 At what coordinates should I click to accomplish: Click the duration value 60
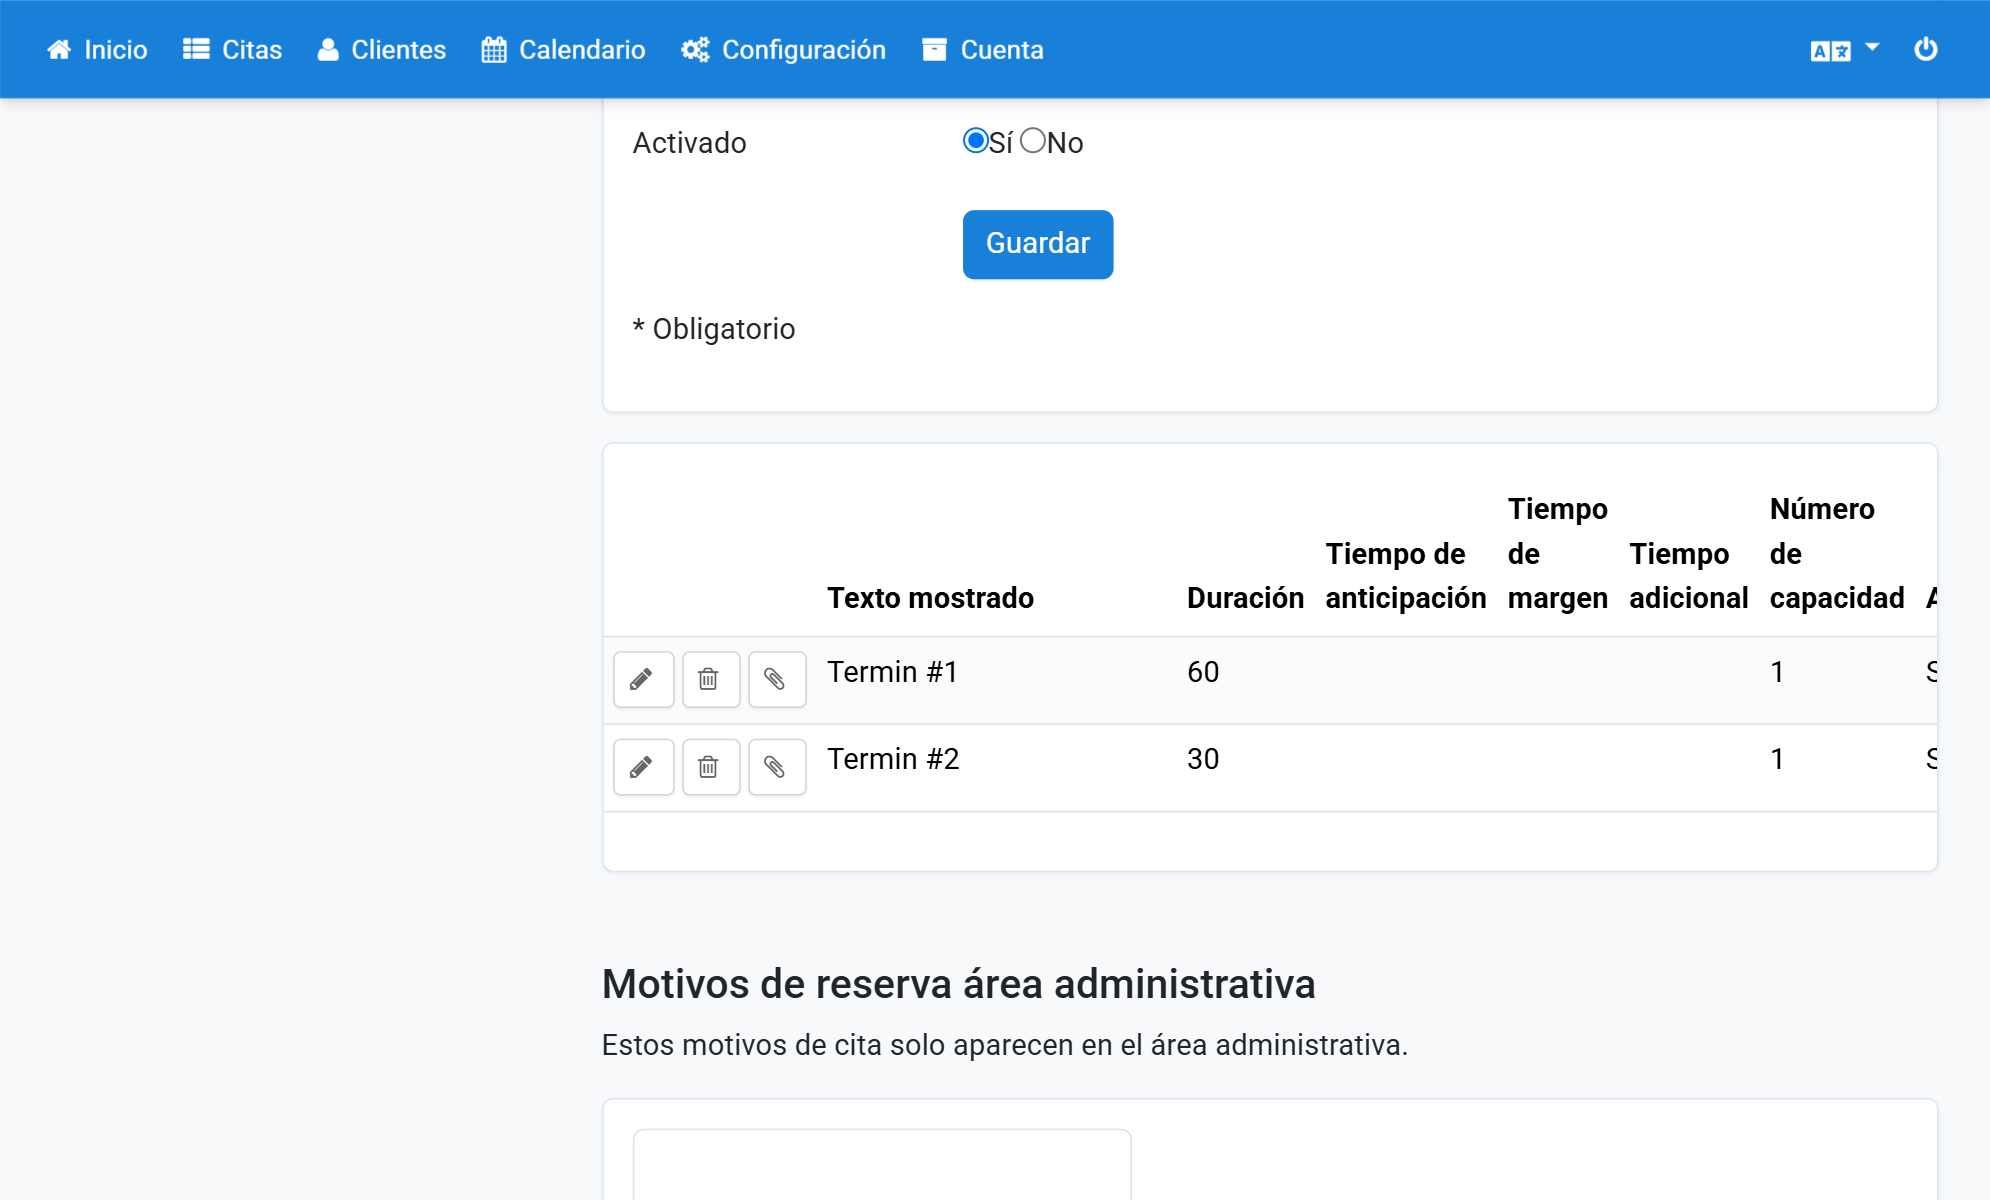[x=1203, y=672]
